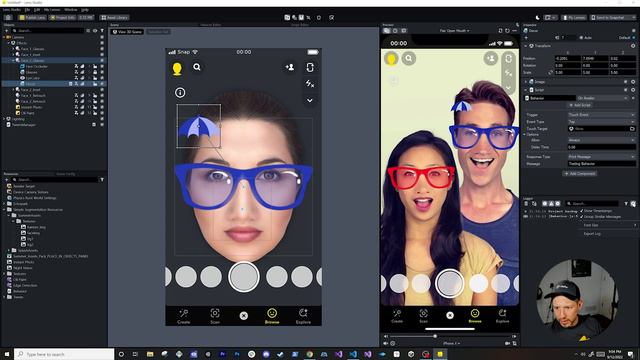This screenshot has width=640, height=360.
Task: Collapse the Camera tree node
Action: tap(4, 37)
